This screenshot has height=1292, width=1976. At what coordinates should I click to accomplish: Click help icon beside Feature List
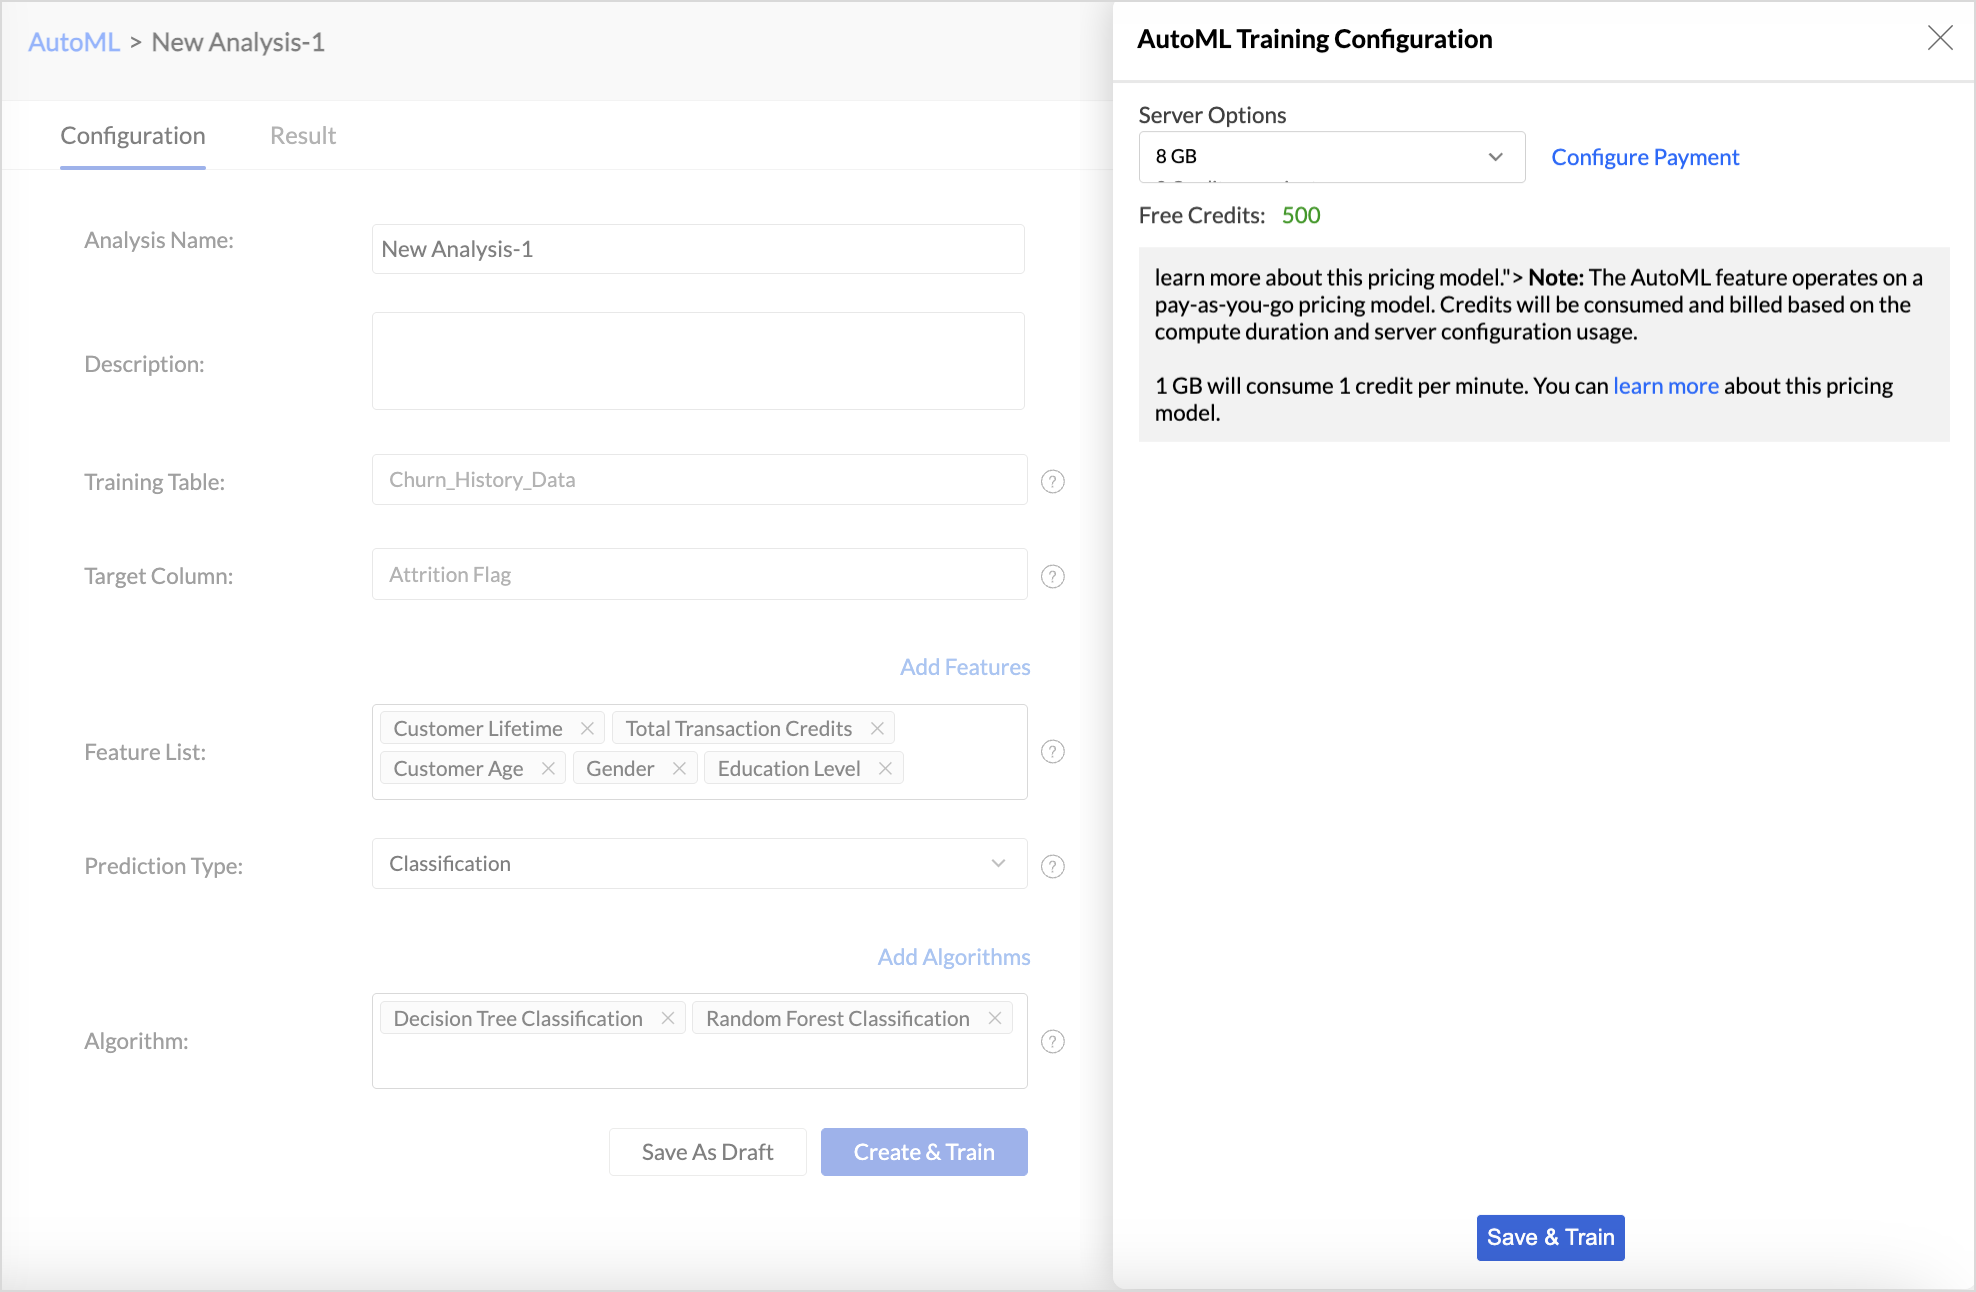pyautogui.click(x=1052, y=752)
